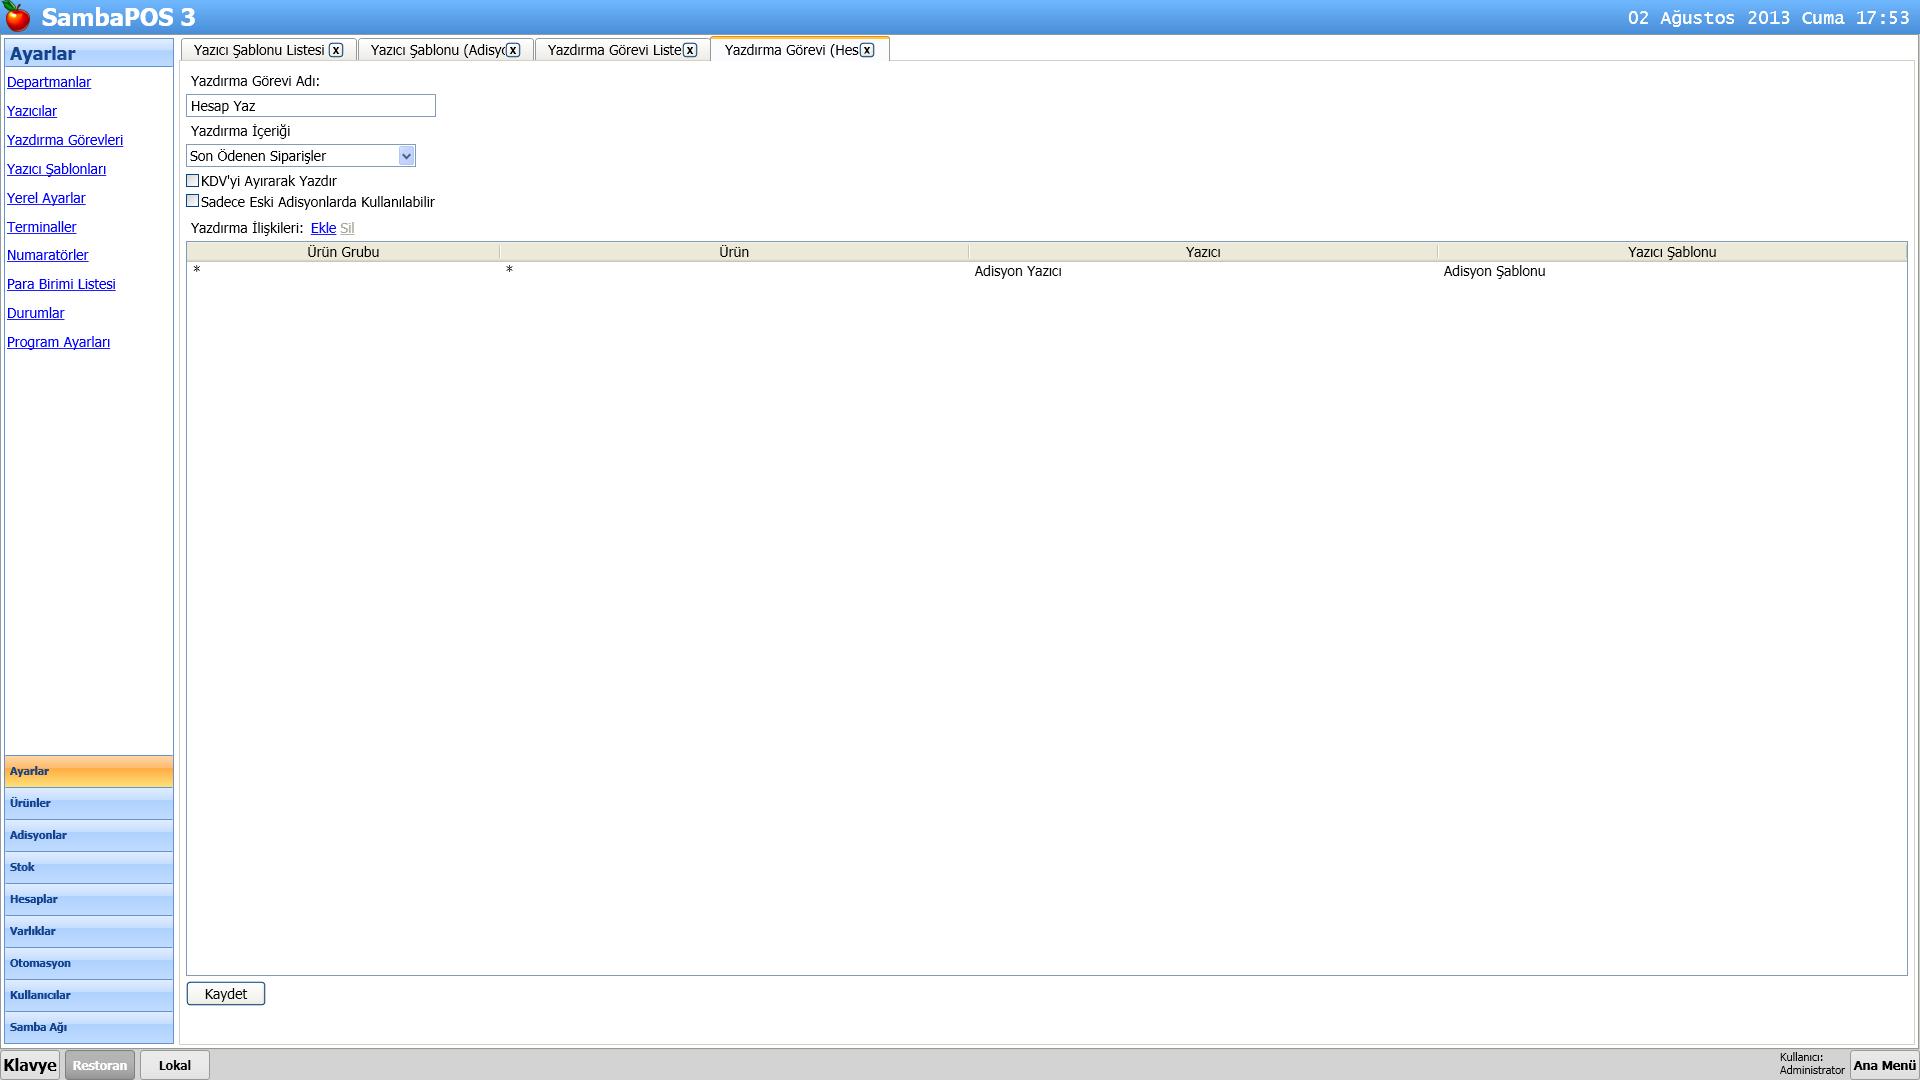Close the Yazıcı Şablonu Listesi tab
This screenshot has width=1920, height=1080.
[x=336, y=50]
